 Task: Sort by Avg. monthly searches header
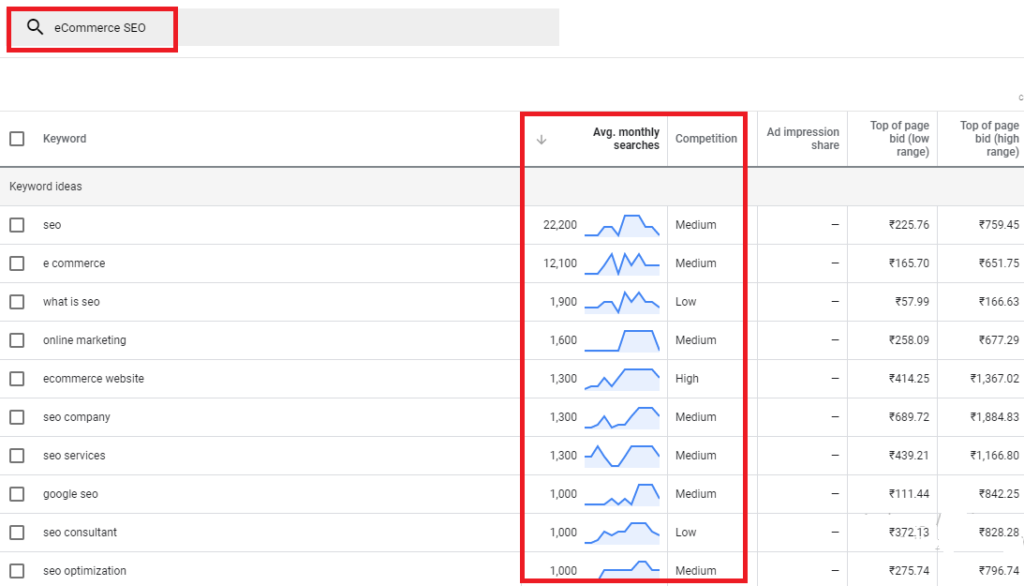click(626, 138)
